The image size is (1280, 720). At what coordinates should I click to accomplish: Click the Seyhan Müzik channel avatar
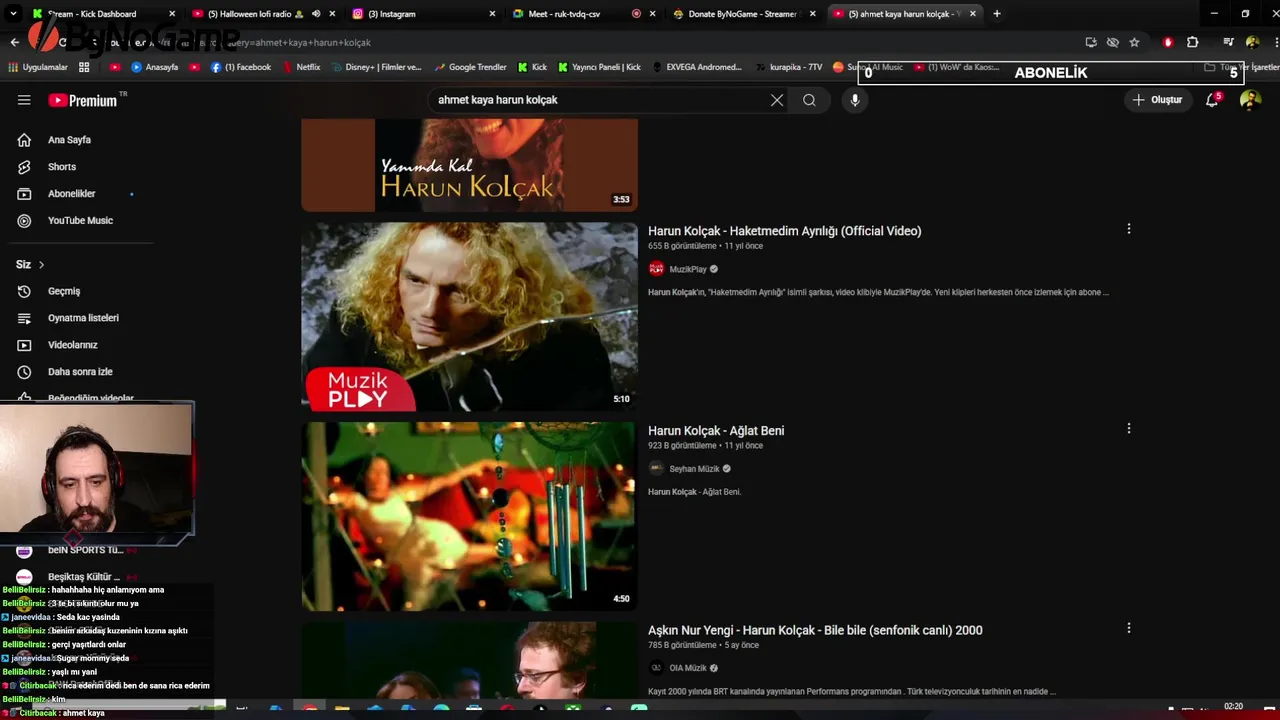(x=656, y=469)
